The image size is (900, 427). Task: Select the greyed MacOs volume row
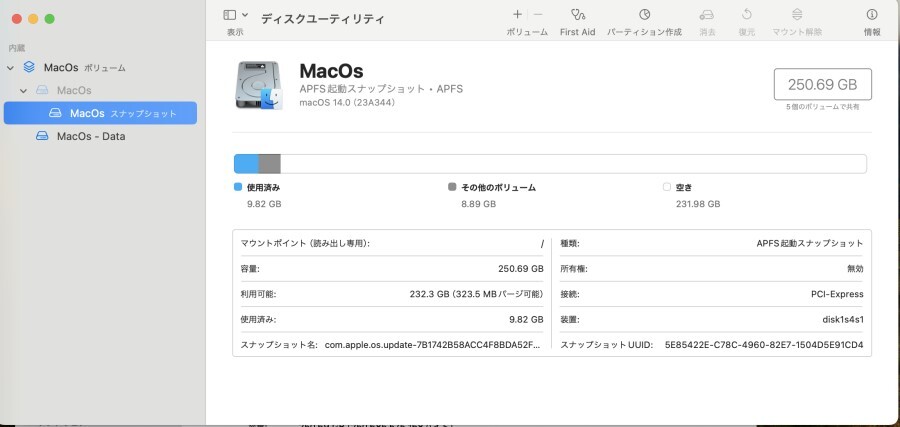tap(100, 90)
